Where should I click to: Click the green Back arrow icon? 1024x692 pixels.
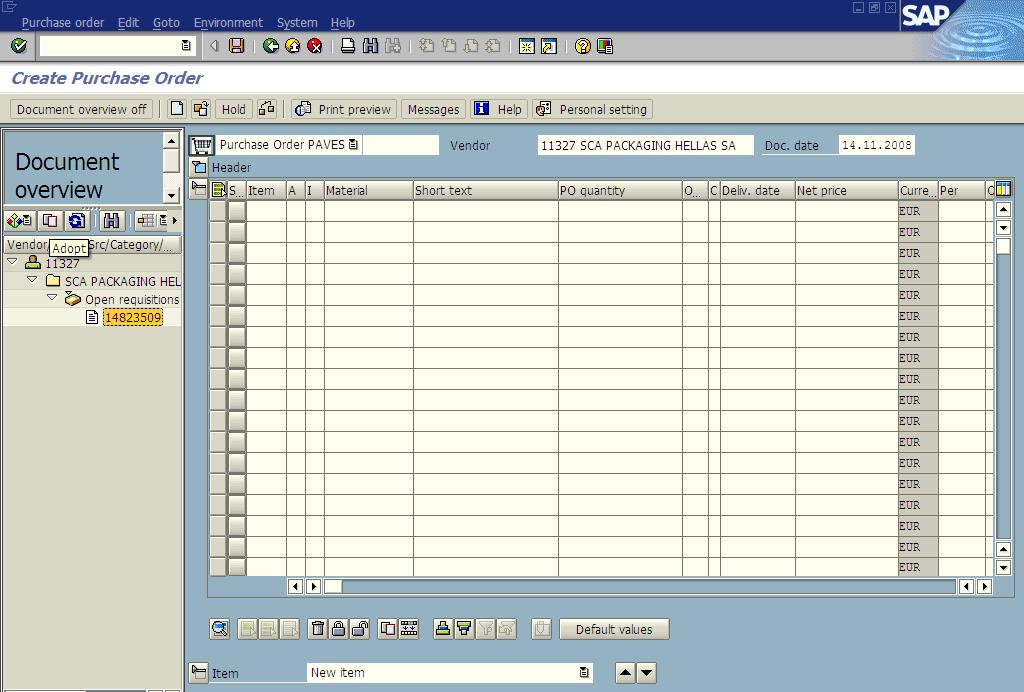270,46
